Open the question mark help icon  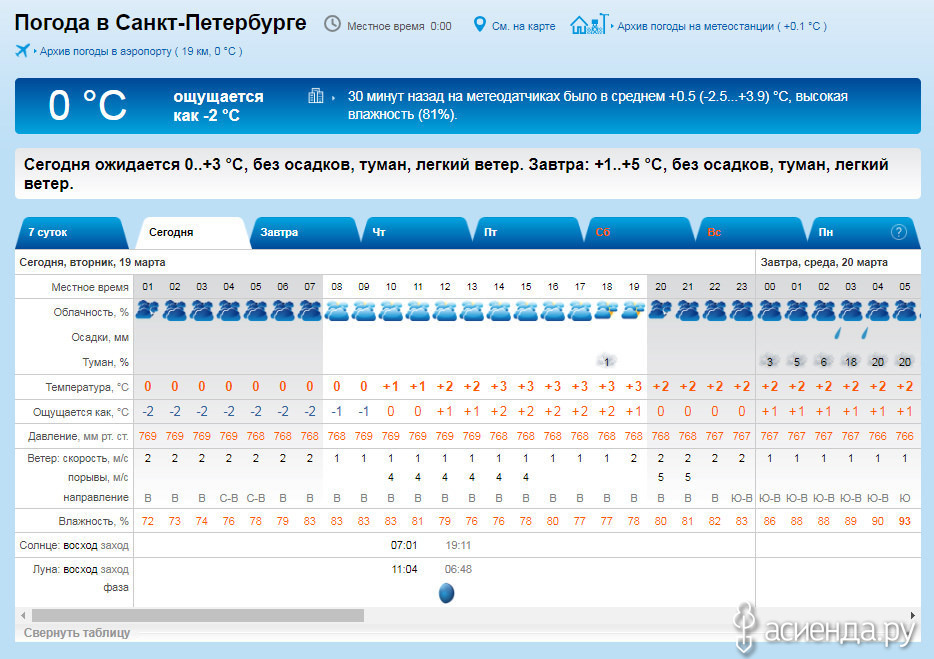click(x=898, y=232)
